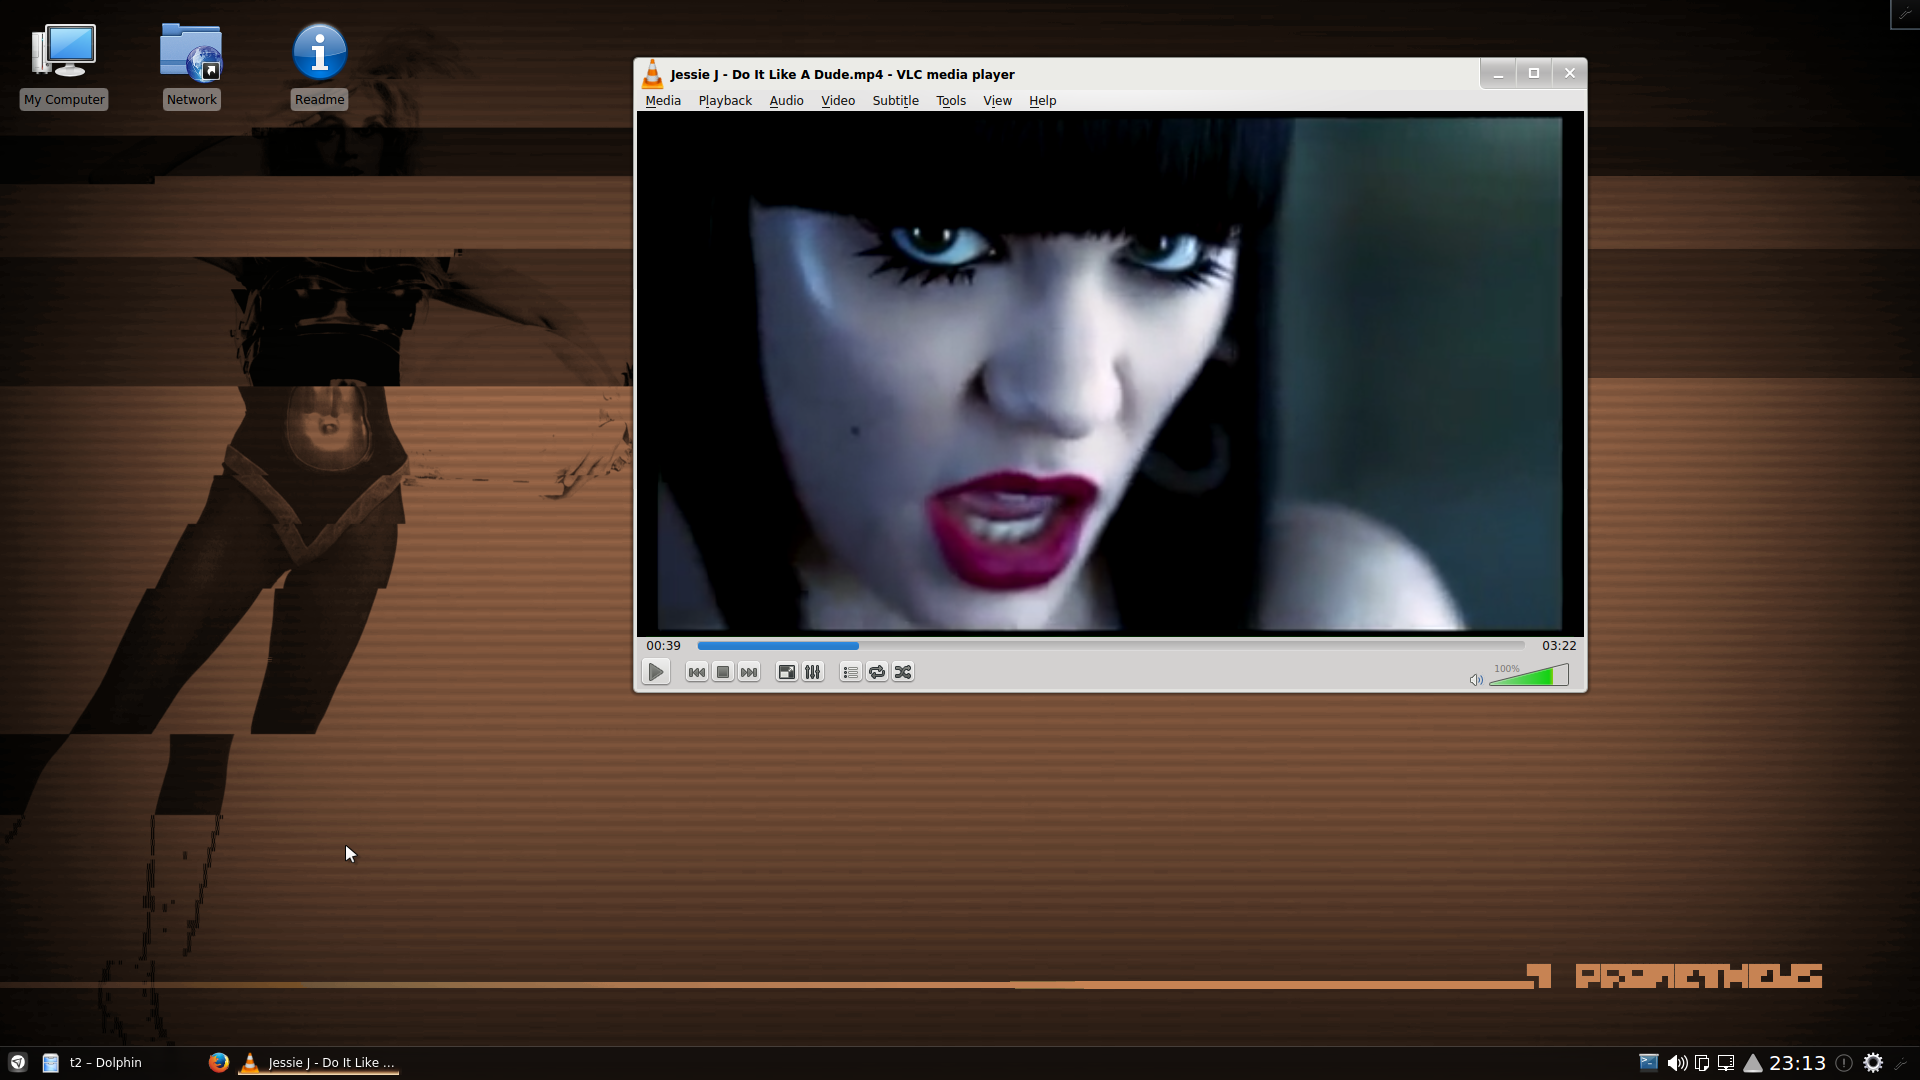The image size is (1920, 1080).
Task: Open Firefox from the taskbar
Action: 218,1063
